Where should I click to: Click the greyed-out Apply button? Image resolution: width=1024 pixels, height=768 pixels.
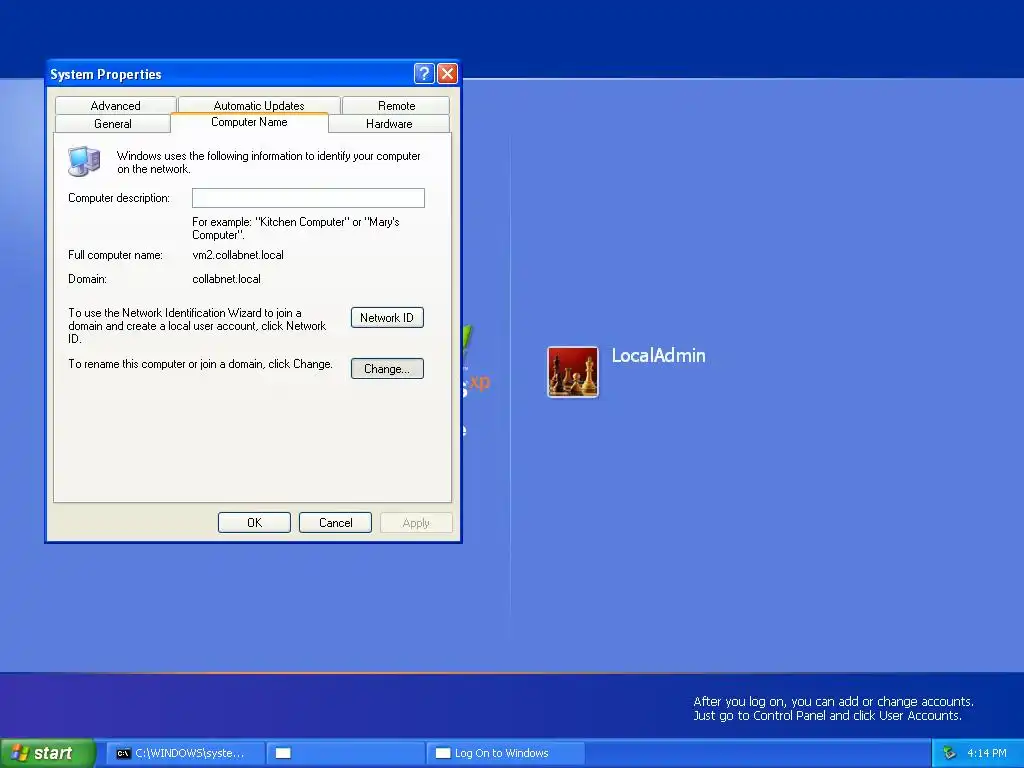click(x=416, y=522)
